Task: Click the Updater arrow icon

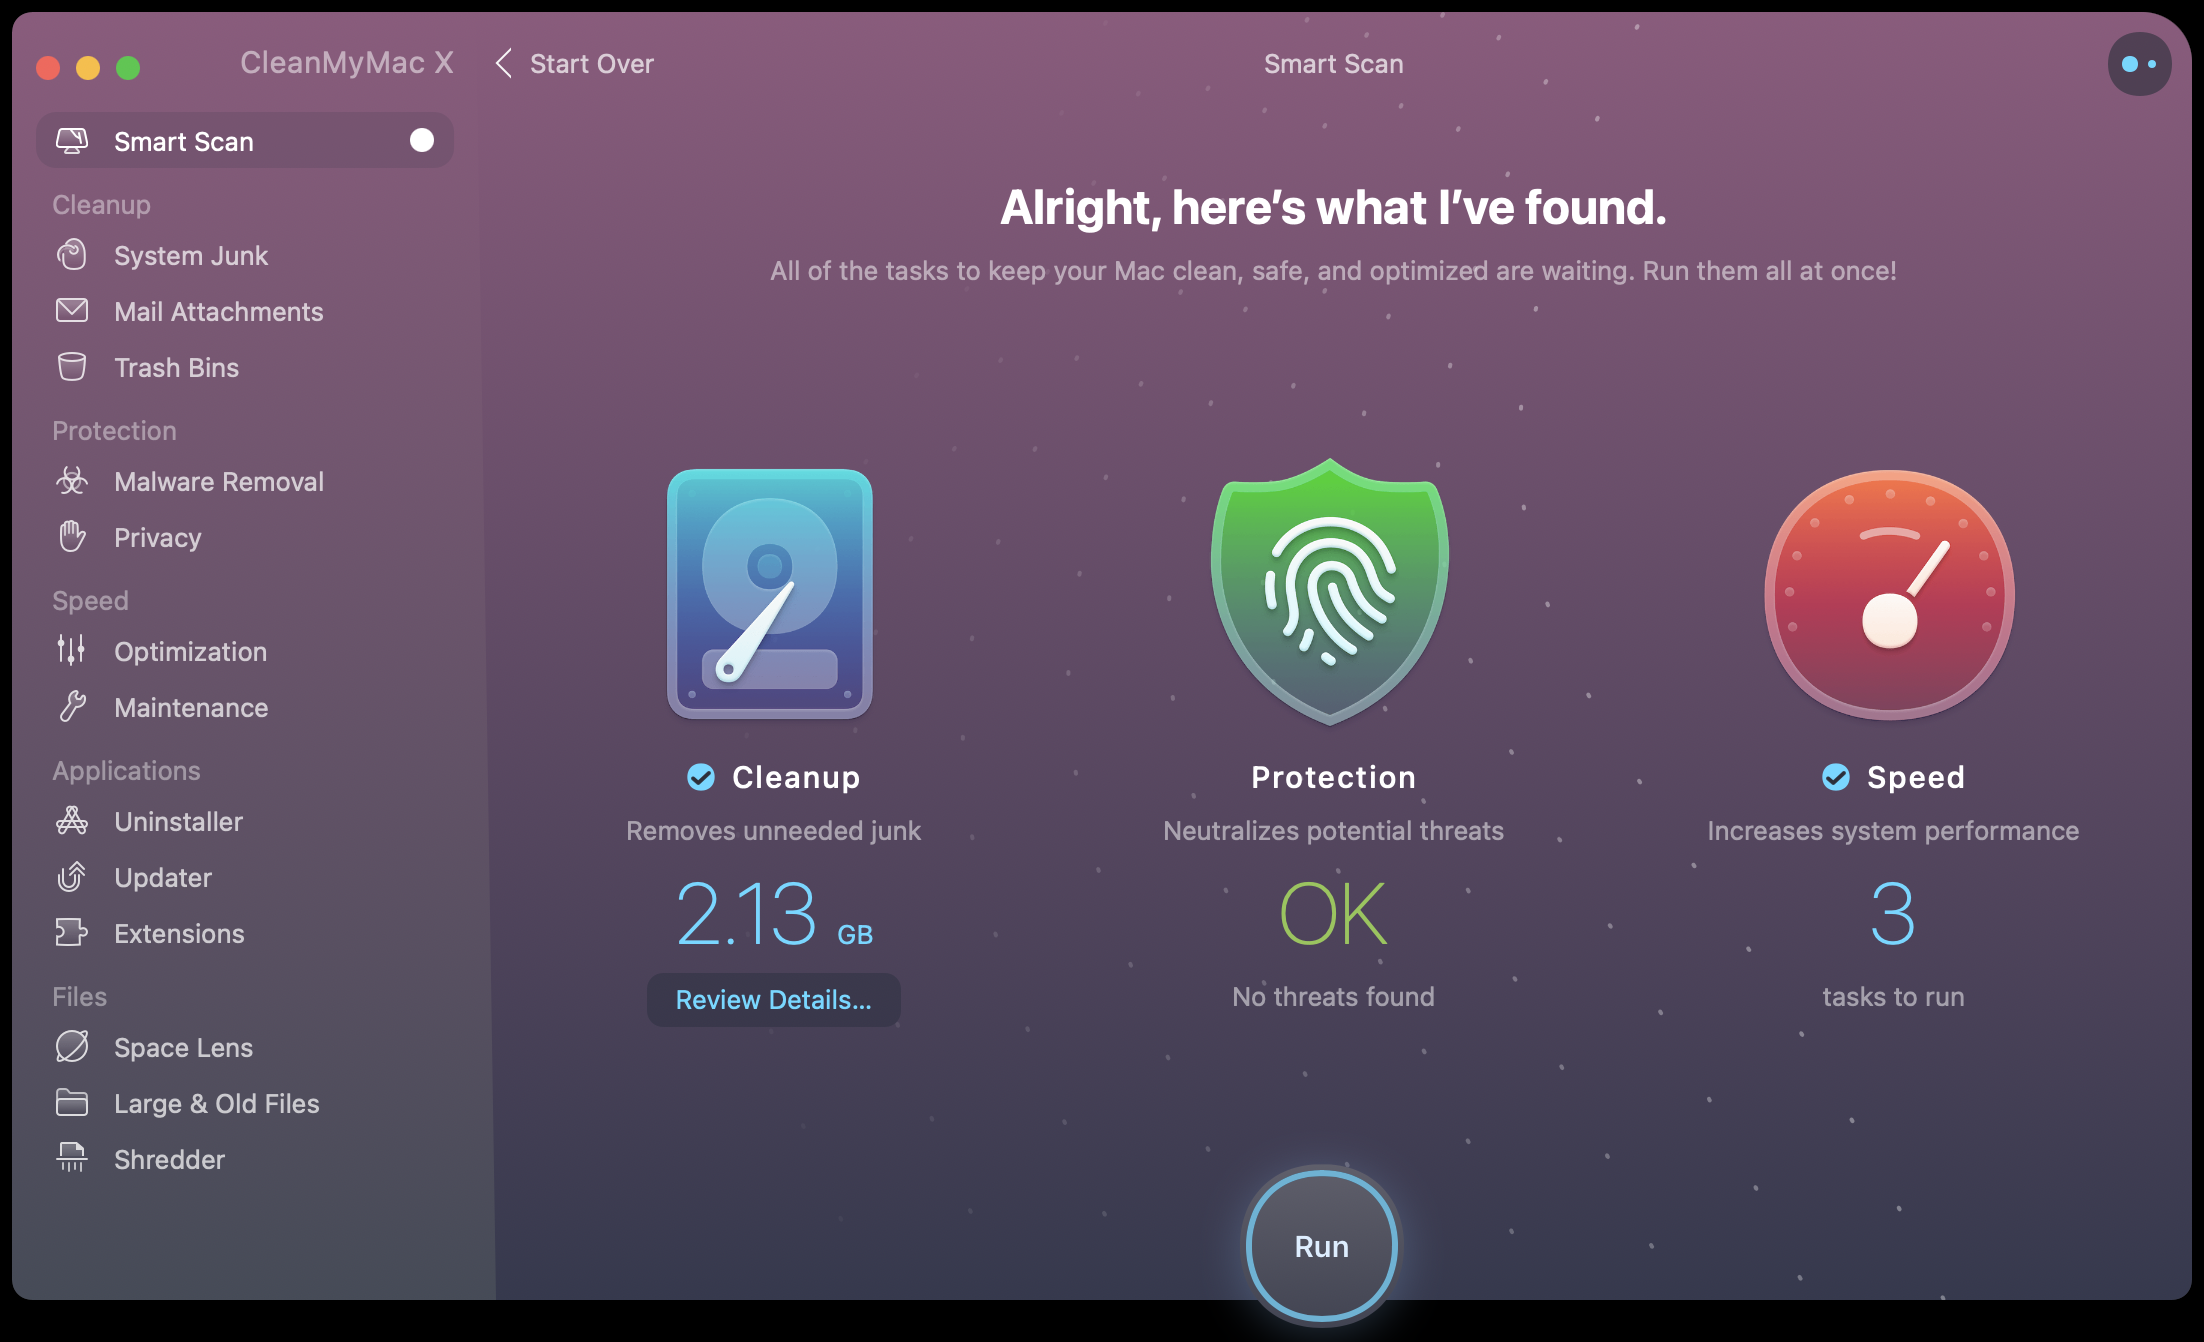Action: click(72, 877)
